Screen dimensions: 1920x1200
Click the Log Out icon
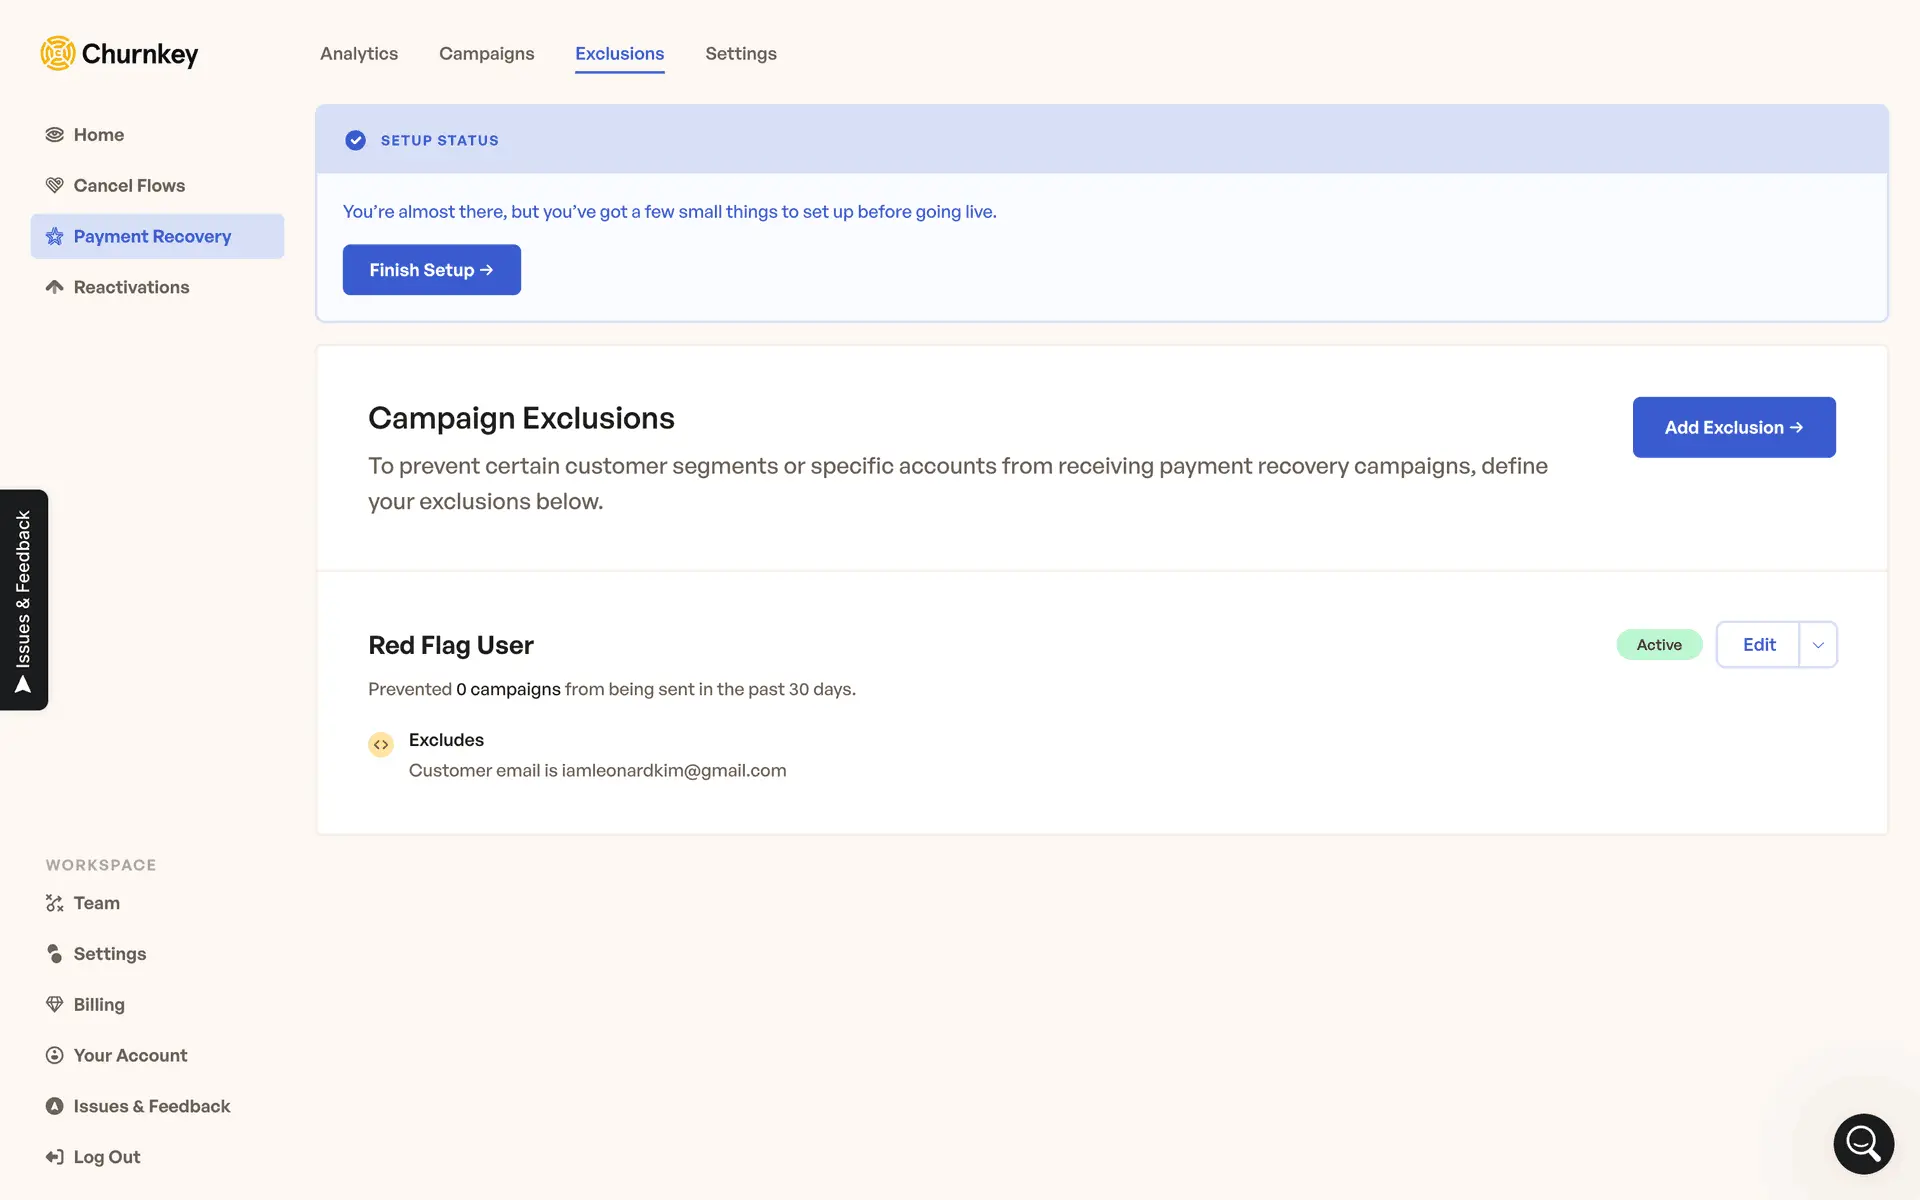click(55, 1157)
